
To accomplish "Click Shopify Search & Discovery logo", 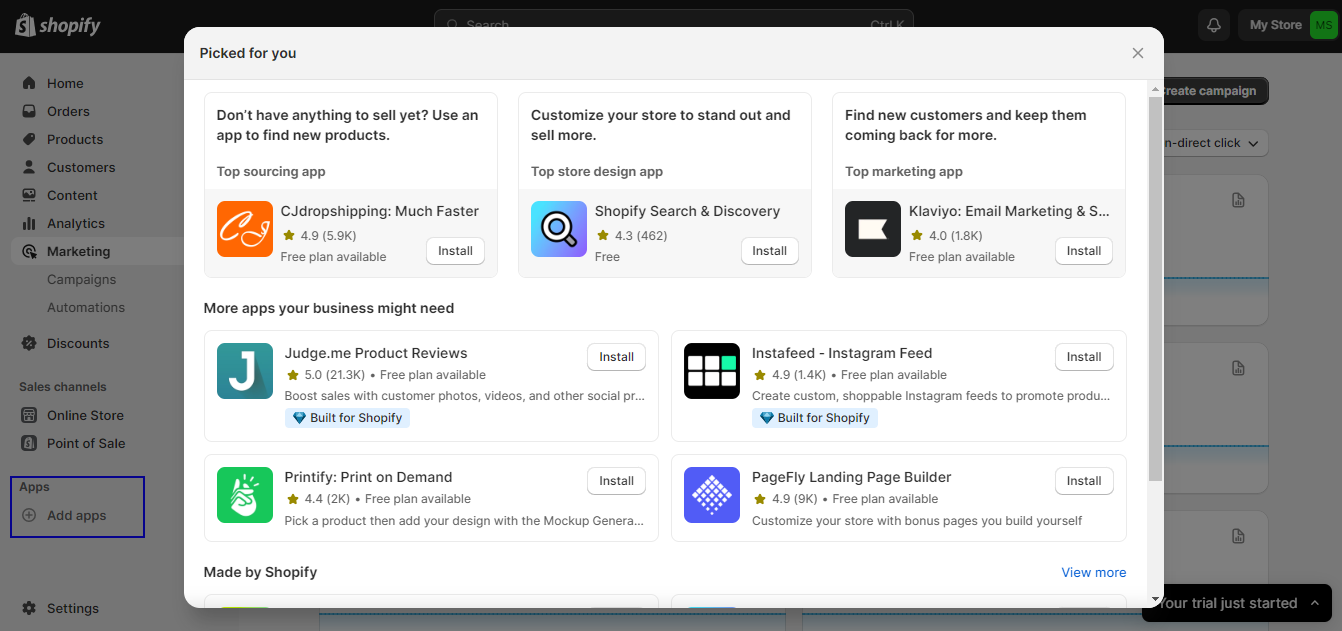I will coord(559,229).
